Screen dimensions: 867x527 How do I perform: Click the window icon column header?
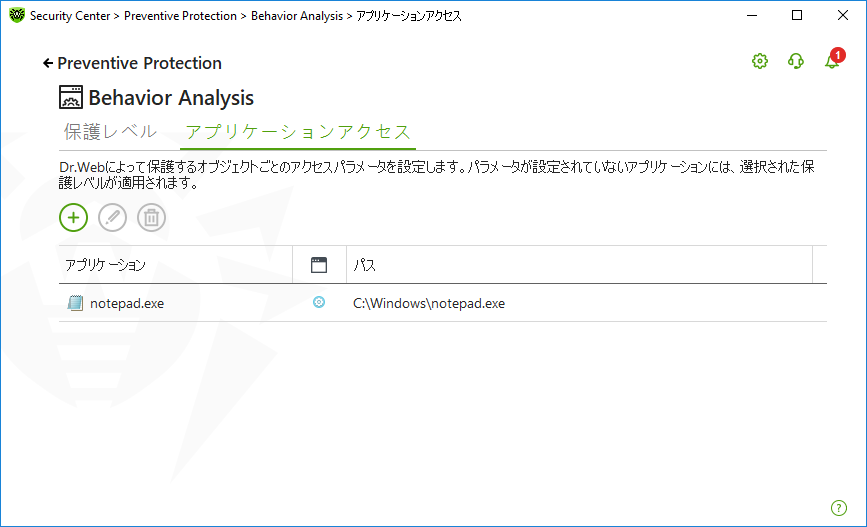[319, 265]
